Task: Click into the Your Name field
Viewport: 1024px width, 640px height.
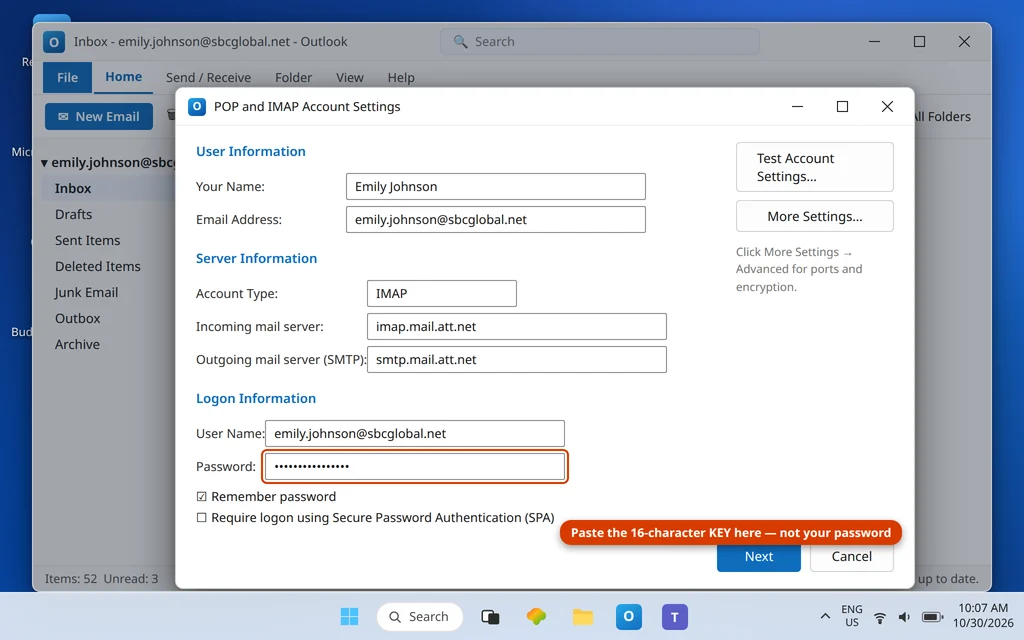Action: pos(496,187)
